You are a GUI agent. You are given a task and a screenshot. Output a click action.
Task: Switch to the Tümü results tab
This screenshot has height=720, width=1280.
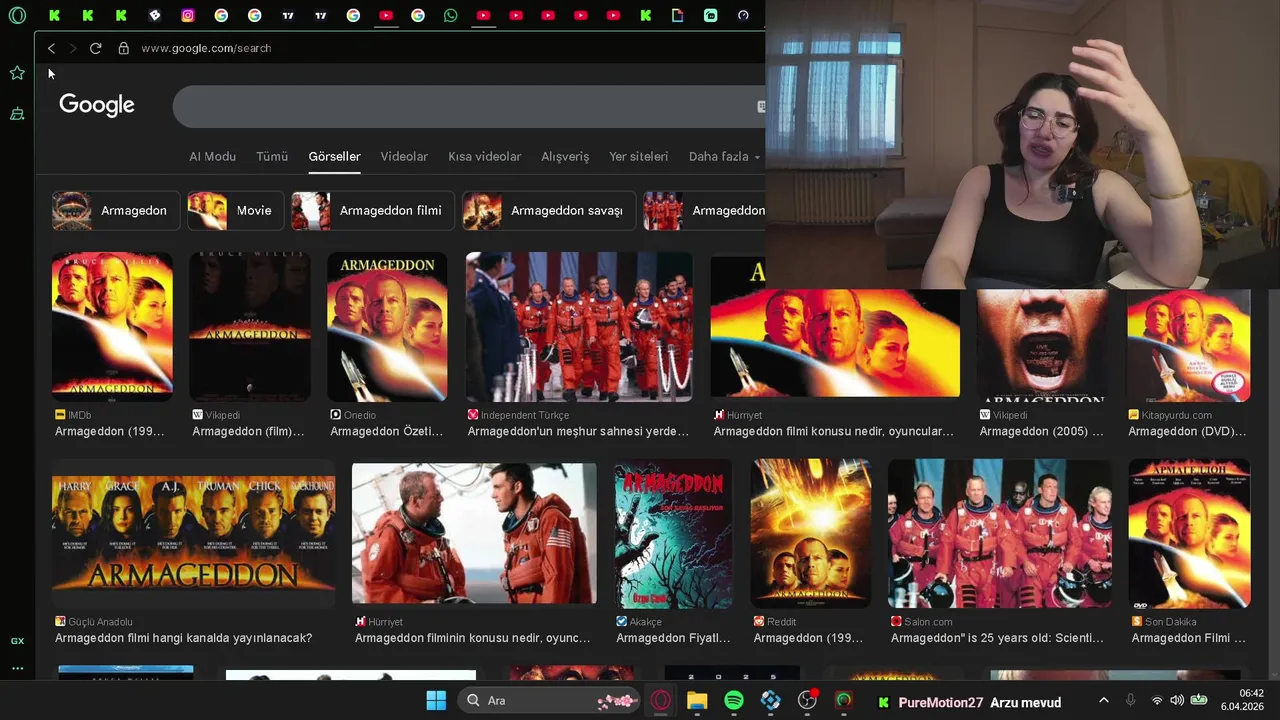coord(272,156)
